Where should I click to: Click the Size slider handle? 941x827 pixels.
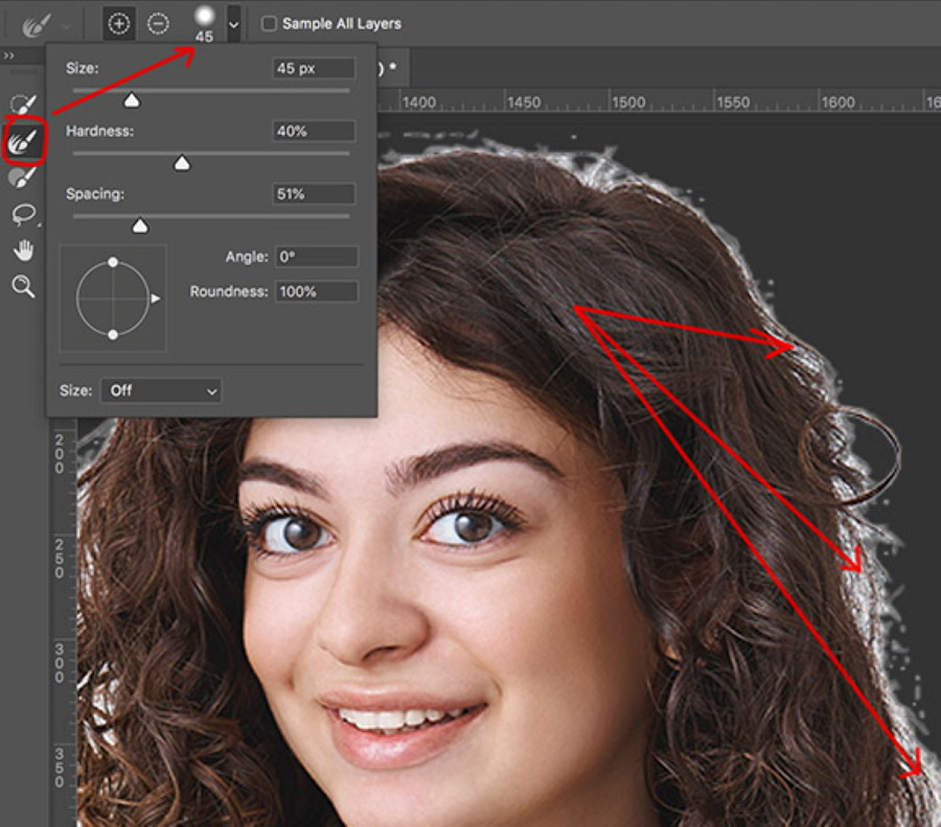(x=131, y=100)
